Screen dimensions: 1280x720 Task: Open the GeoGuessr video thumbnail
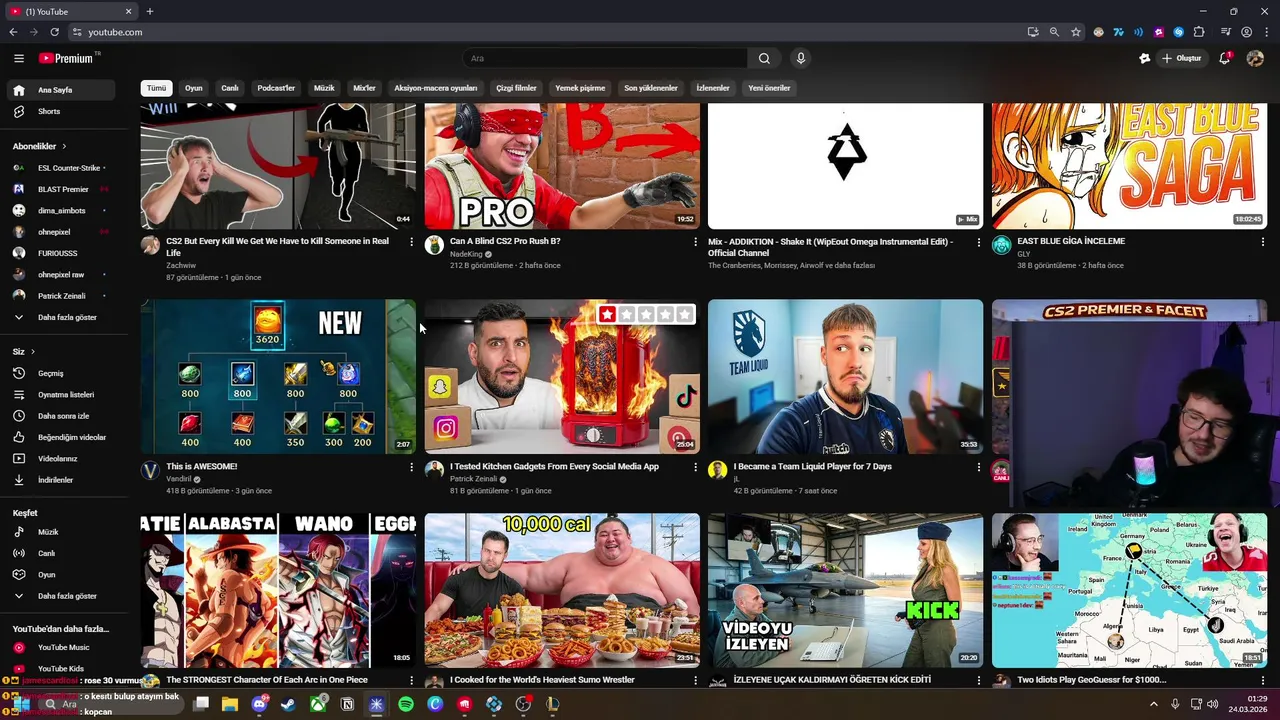click(1129, 590)
